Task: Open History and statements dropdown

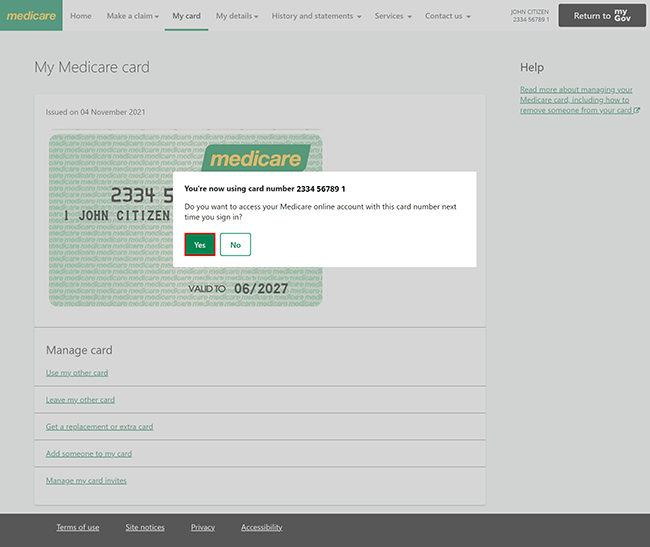Action: click(316, 16)
